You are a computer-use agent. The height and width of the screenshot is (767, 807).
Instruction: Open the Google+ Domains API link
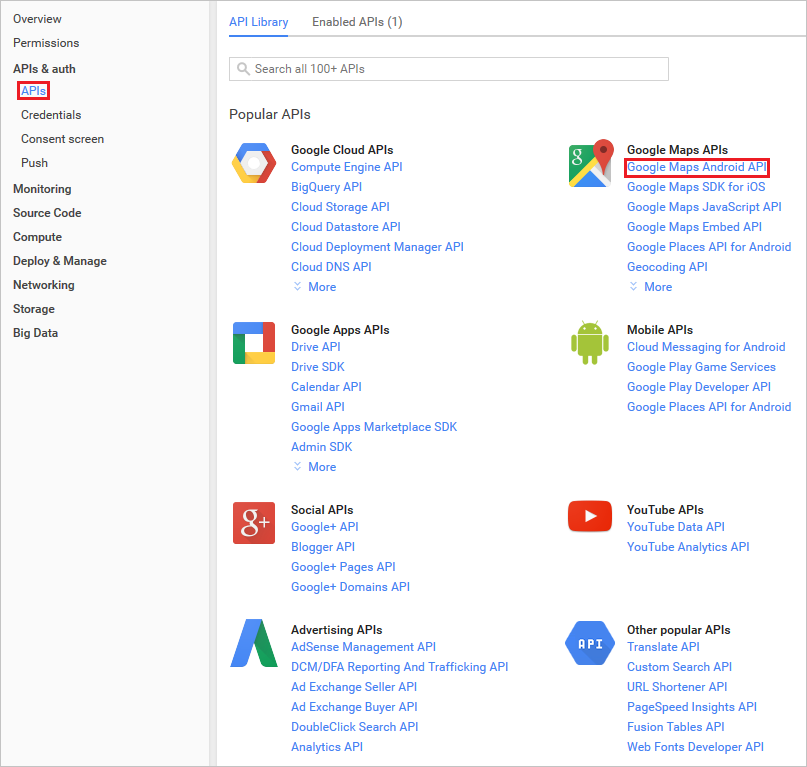[350, 587]
